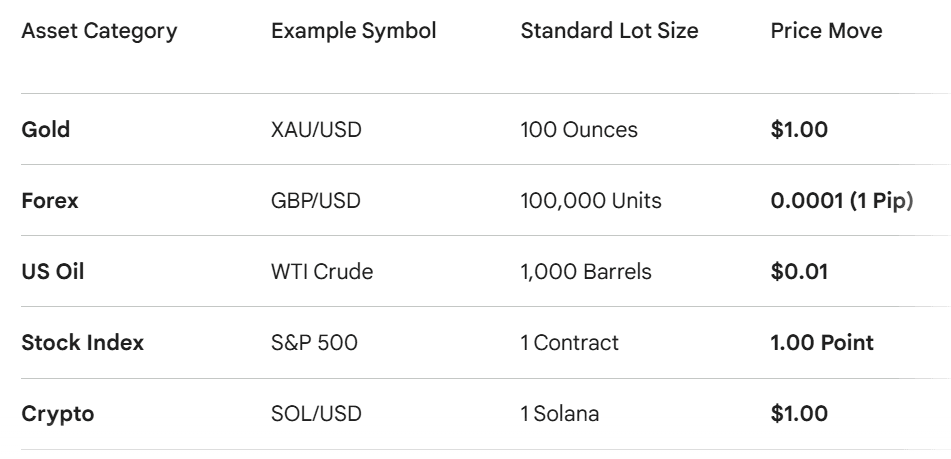Click the WTI Crude symbol cell
Screen dimensions: 951x459
pos(322,272)
